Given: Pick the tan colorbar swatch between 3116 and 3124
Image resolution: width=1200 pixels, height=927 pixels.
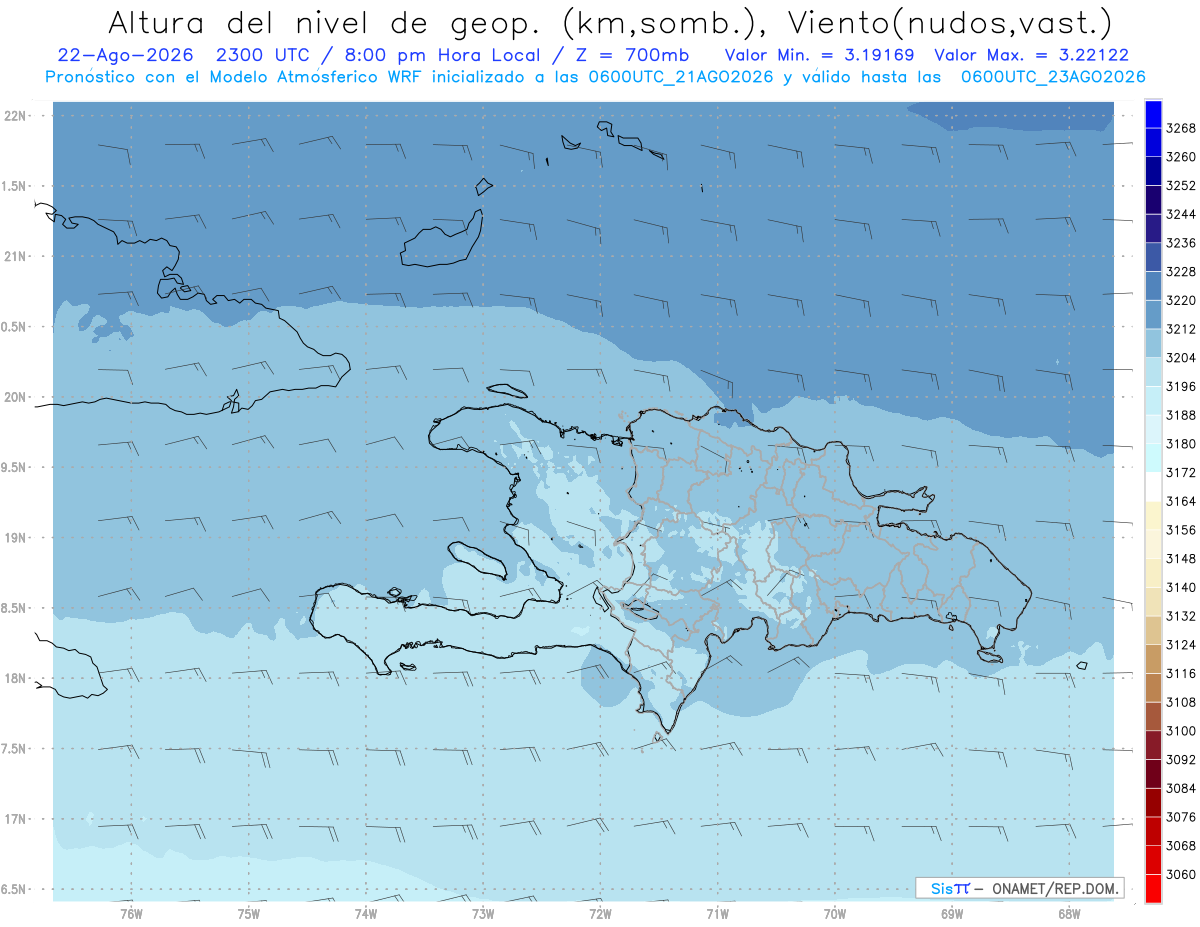Looking at the screenshot, I should pyautogui.click(x=1153, y=659).
